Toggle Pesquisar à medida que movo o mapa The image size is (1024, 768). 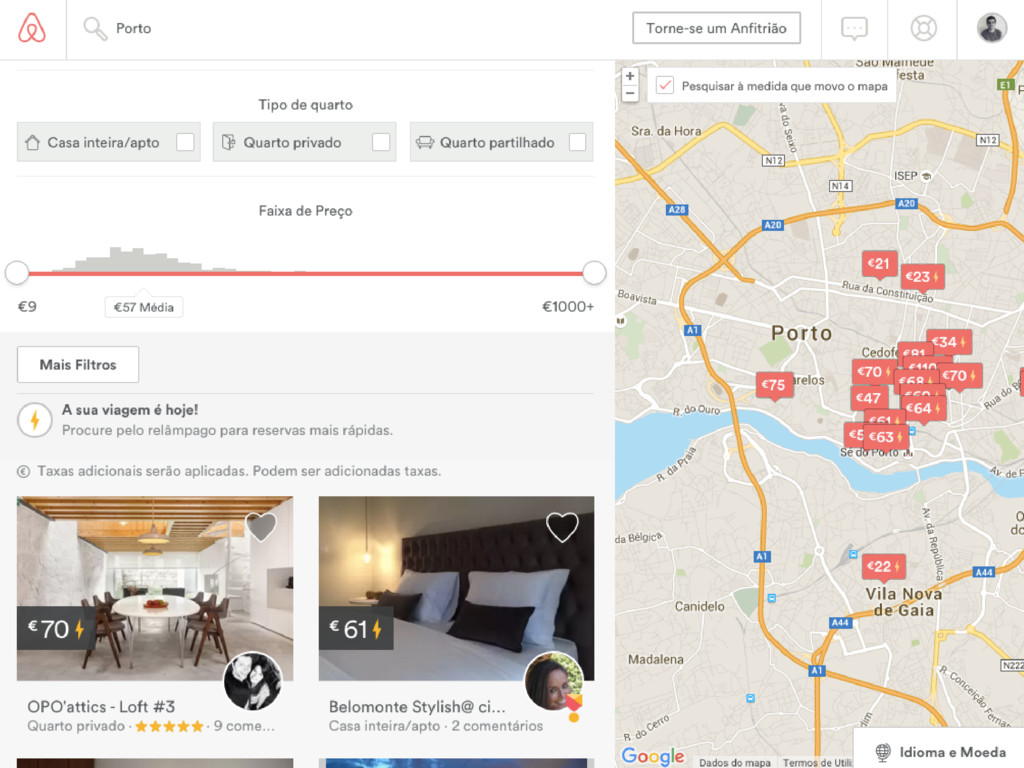[665, 86]
